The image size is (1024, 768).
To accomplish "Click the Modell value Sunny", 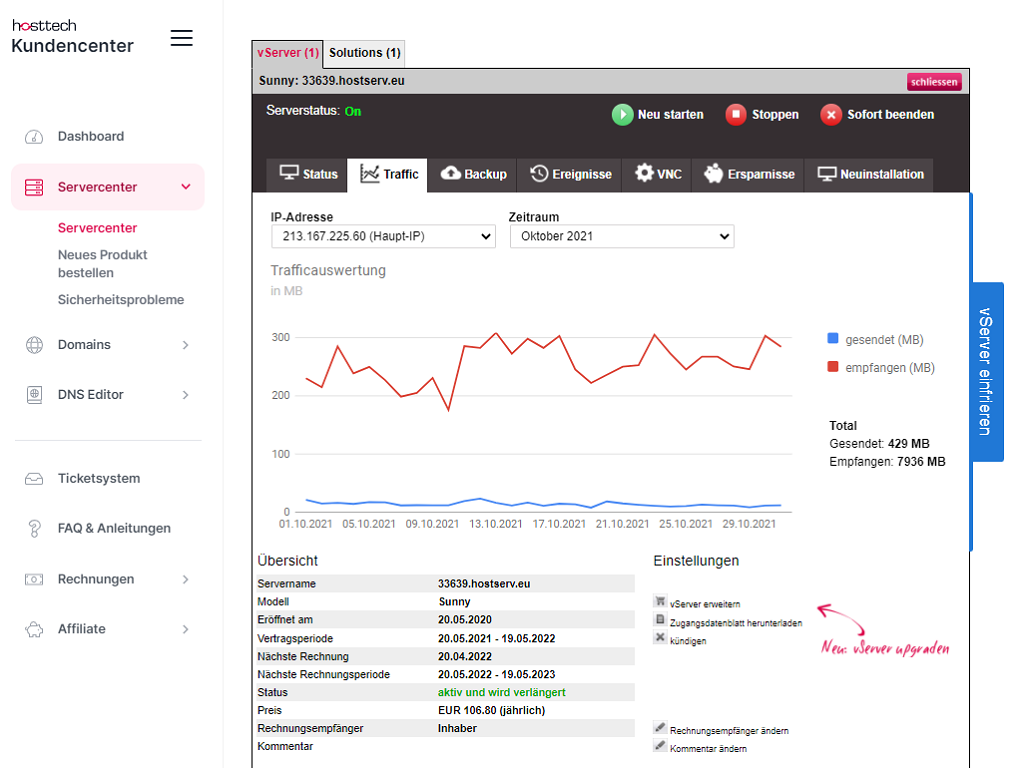I will 454,602.
